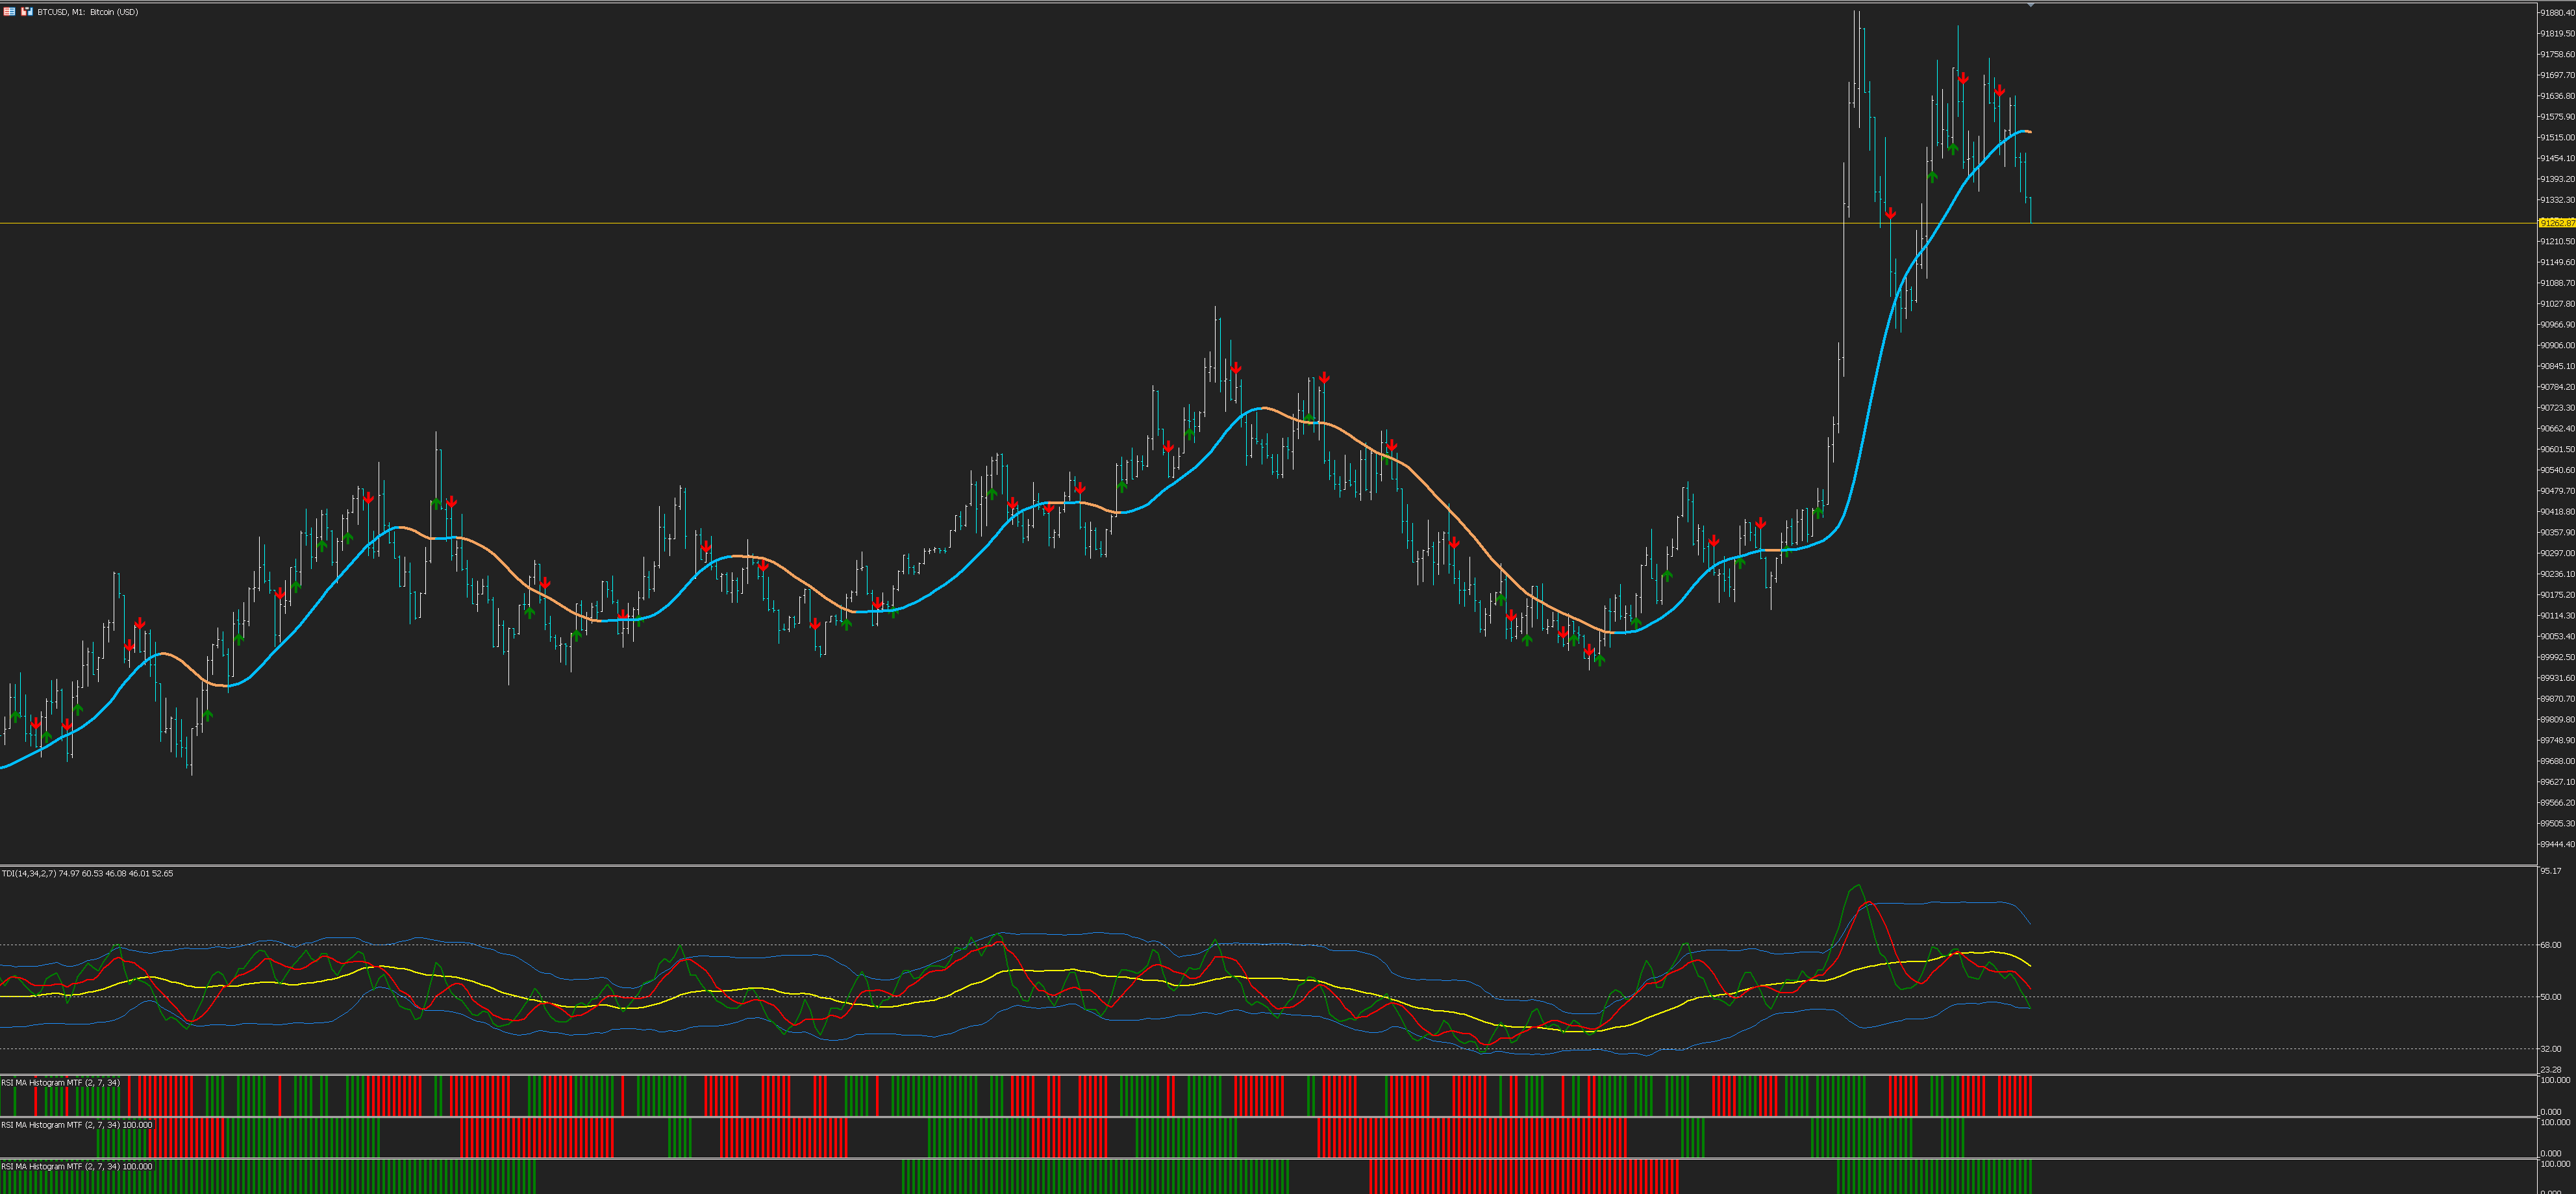Click the topmost RSI MA Histogram MTF label
2576x1194 pixels.
pyautogui.click(x=60, y=1083)
